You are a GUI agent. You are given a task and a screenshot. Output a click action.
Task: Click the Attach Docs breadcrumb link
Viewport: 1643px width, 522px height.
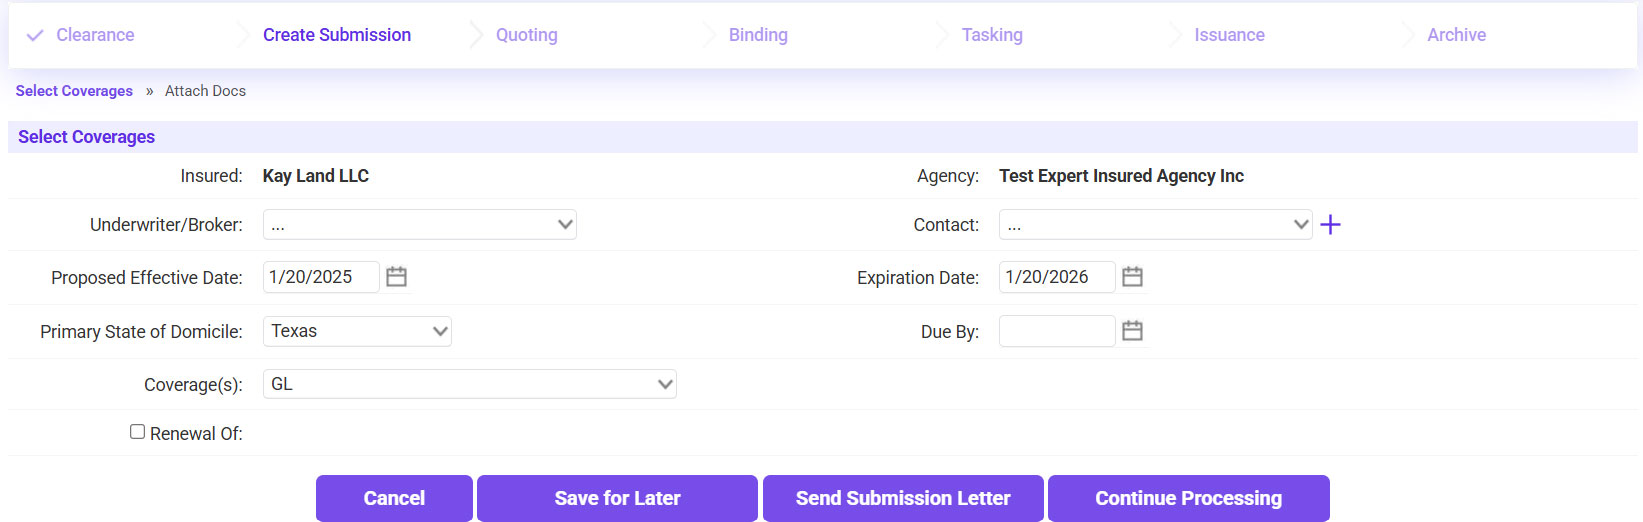coord(205,91)
